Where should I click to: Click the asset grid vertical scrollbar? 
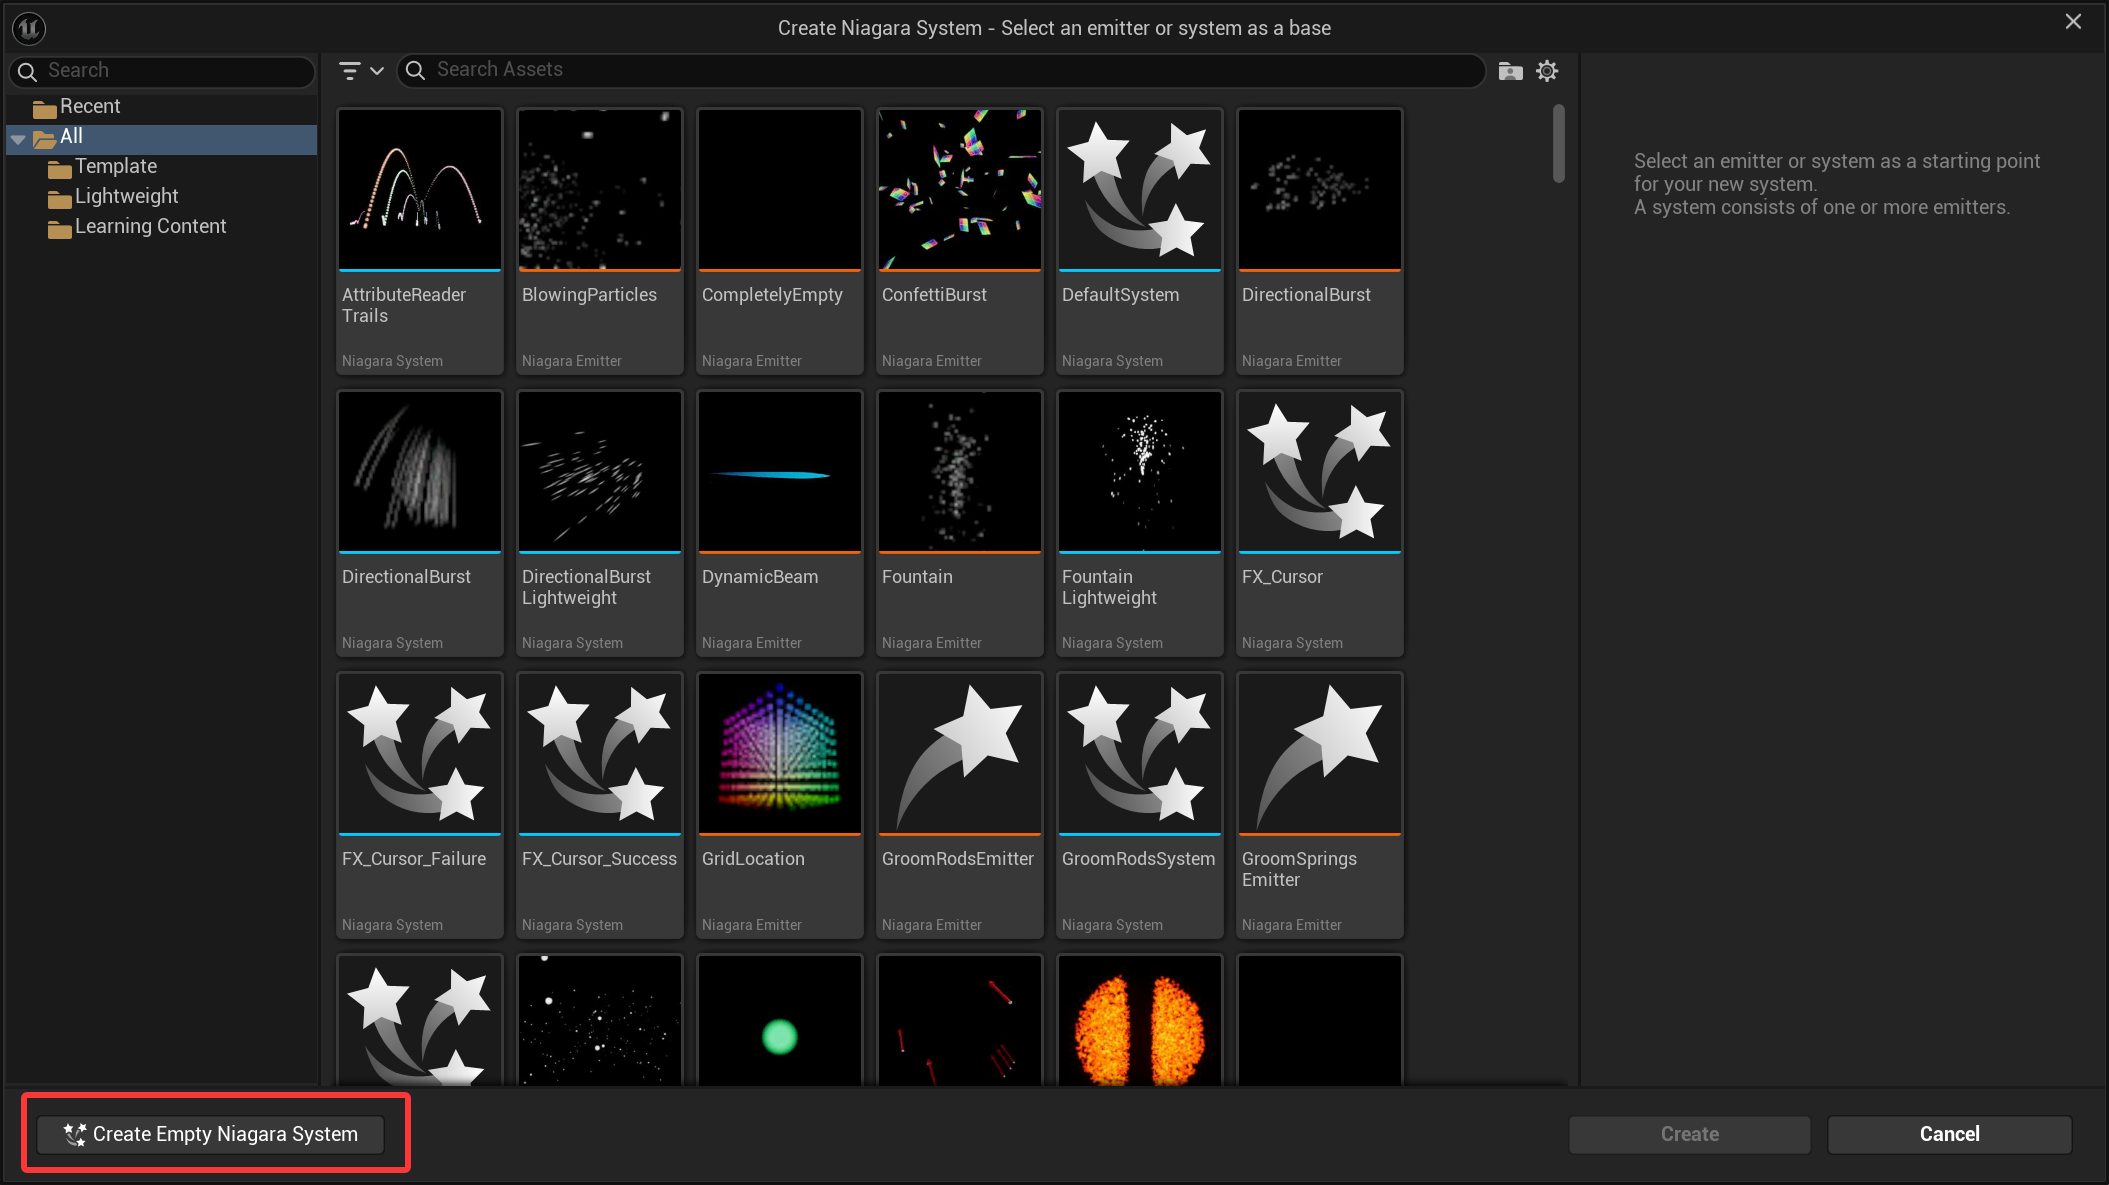point(1558,145)
